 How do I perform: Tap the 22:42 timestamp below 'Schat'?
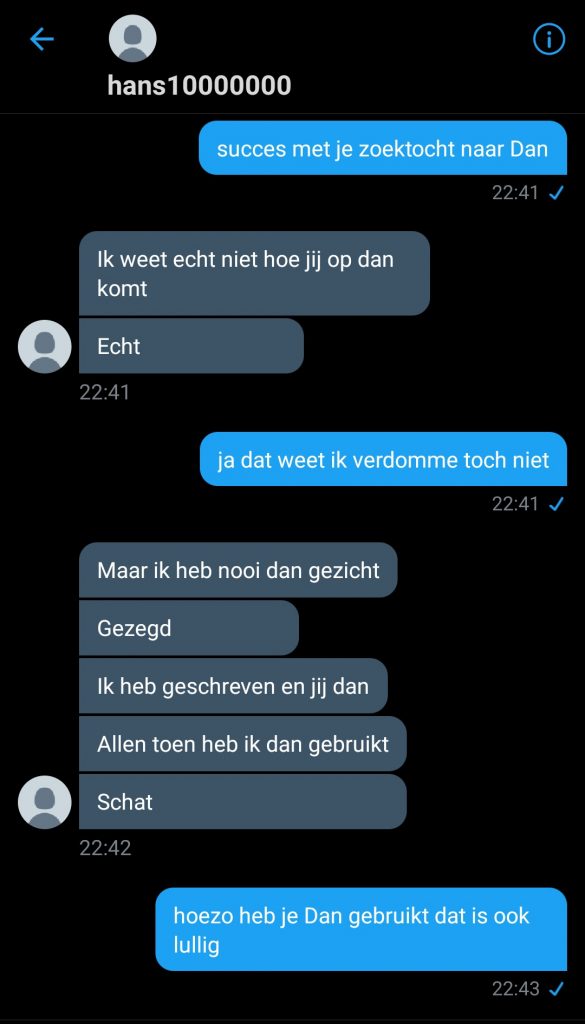pos(105,848)
